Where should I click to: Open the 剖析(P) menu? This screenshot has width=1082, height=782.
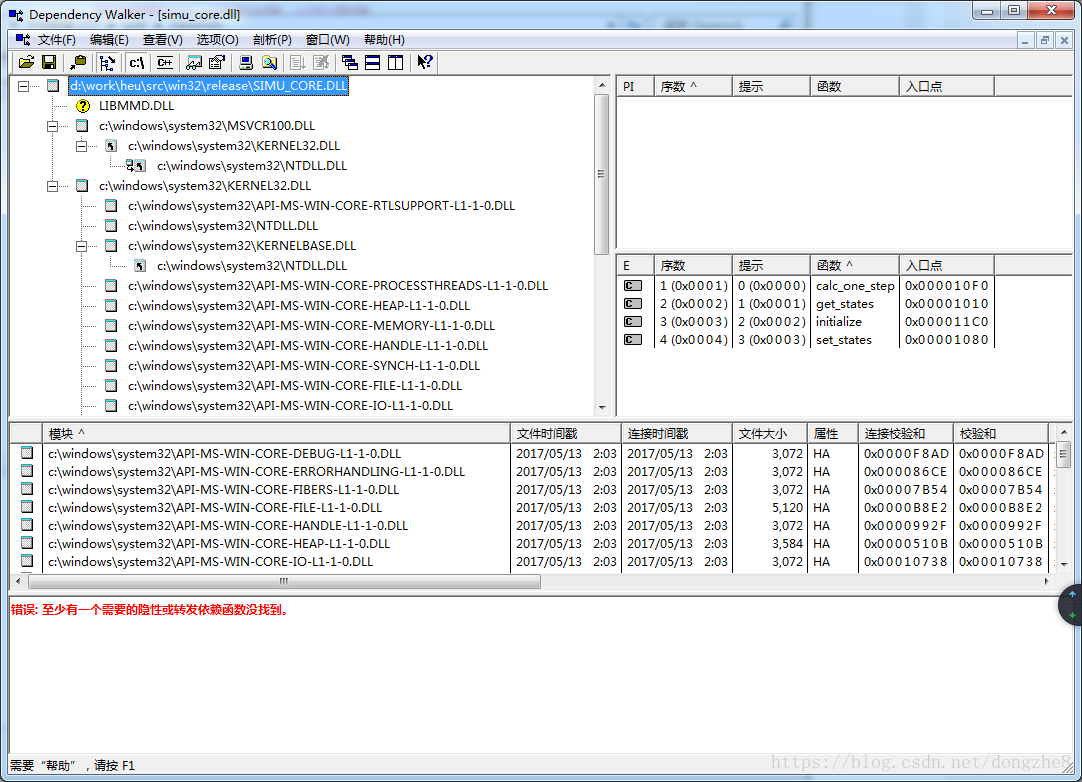272,40
